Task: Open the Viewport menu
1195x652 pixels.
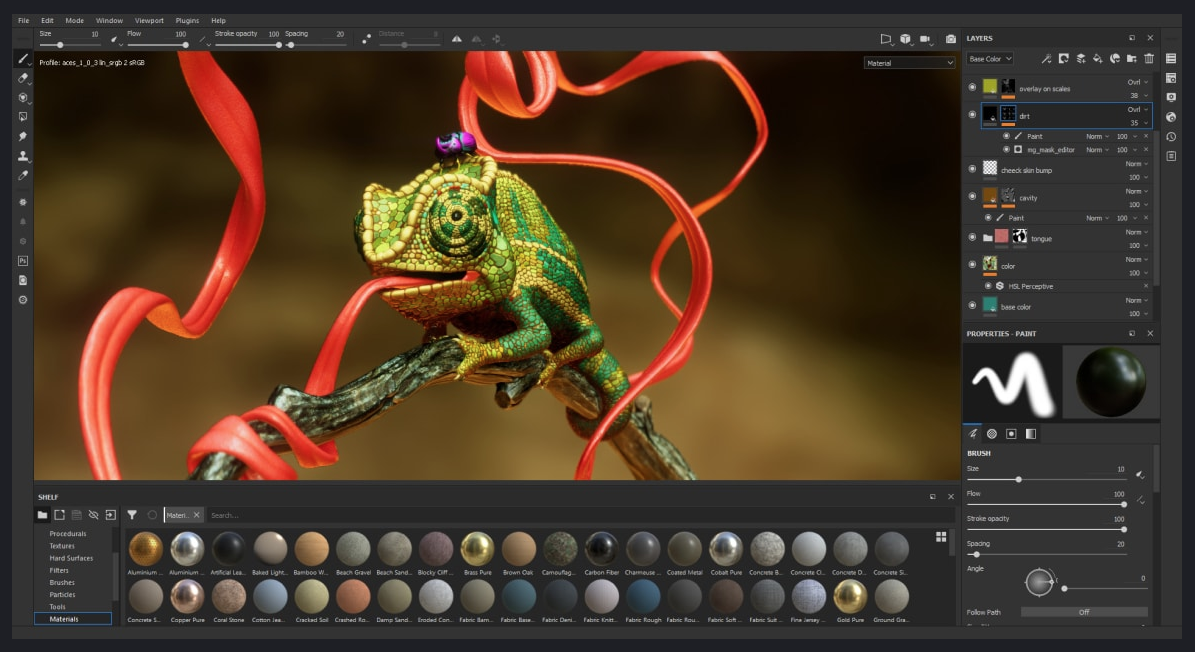Action: pos(149,20)
